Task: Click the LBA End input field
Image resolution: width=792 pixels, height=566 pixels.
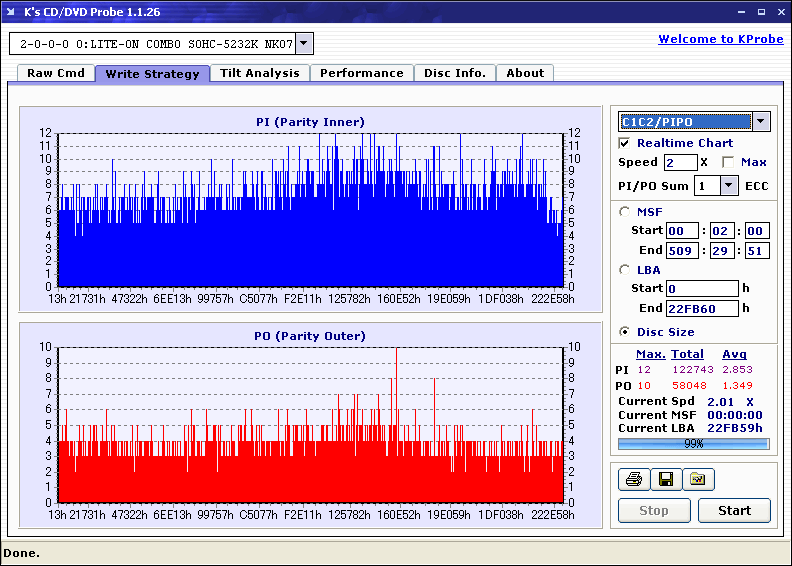Action: click(x=702, y=308)
